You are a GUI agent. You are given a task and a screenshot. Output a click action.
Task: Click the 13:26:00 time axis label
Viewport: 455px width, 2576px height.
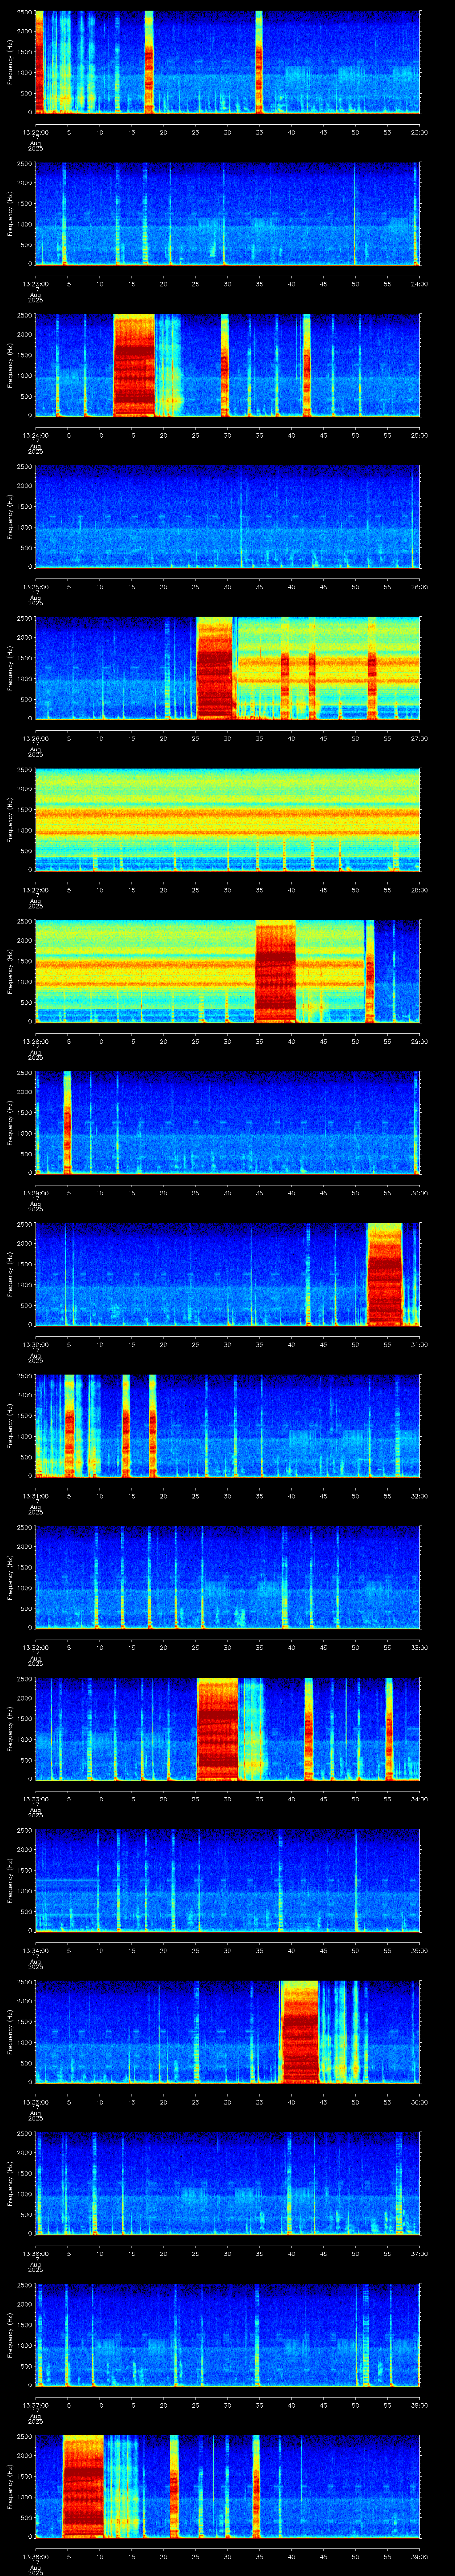[35, 738]
